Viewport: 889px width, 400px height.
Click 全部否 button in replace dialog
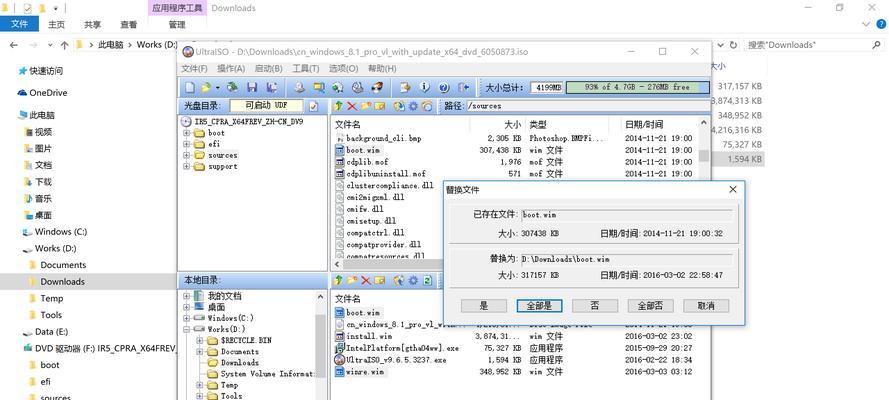[x=650, y=306]
